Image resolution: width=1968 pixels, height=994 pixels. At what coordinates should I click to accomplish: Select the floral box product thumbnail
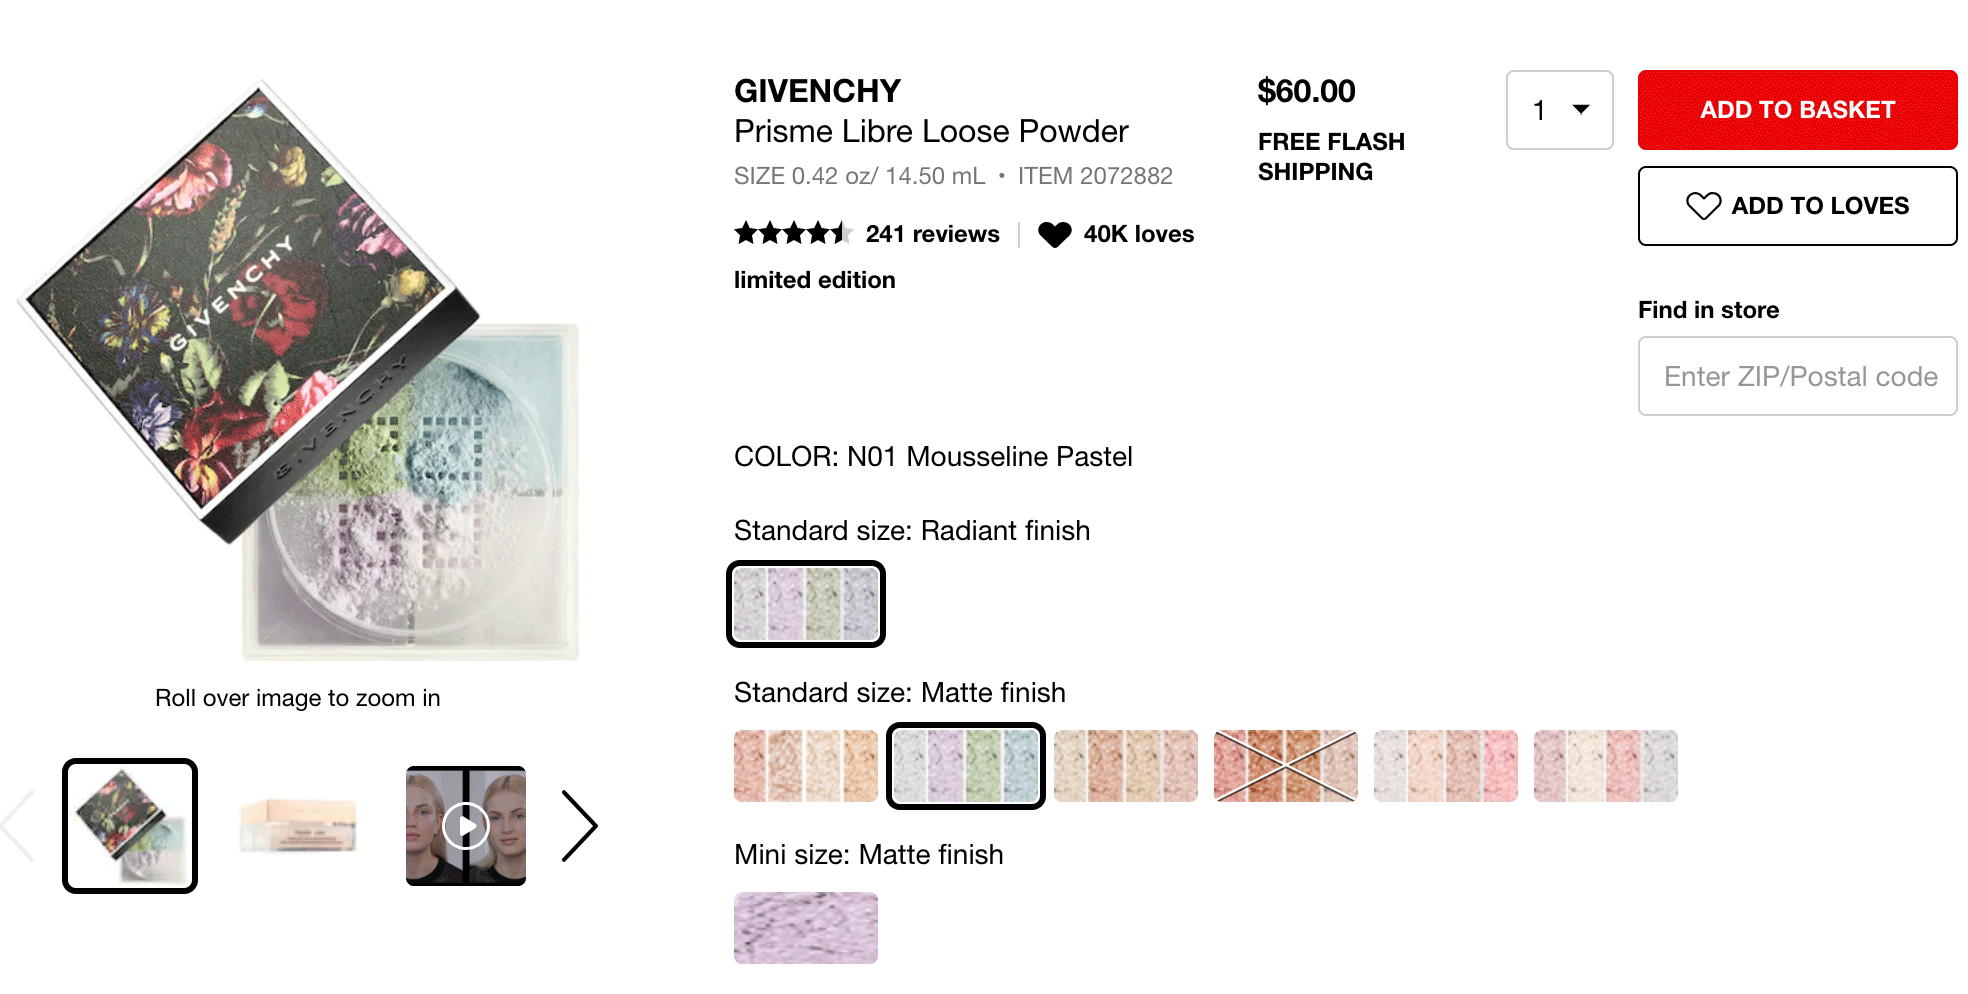tap(130, 826)
